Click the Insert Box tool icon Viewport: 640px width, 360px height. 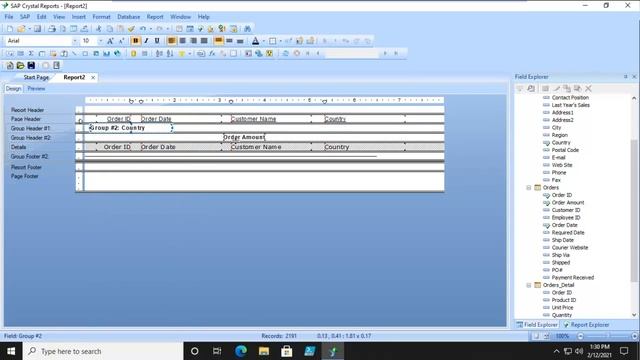click(x=85, y=53)
